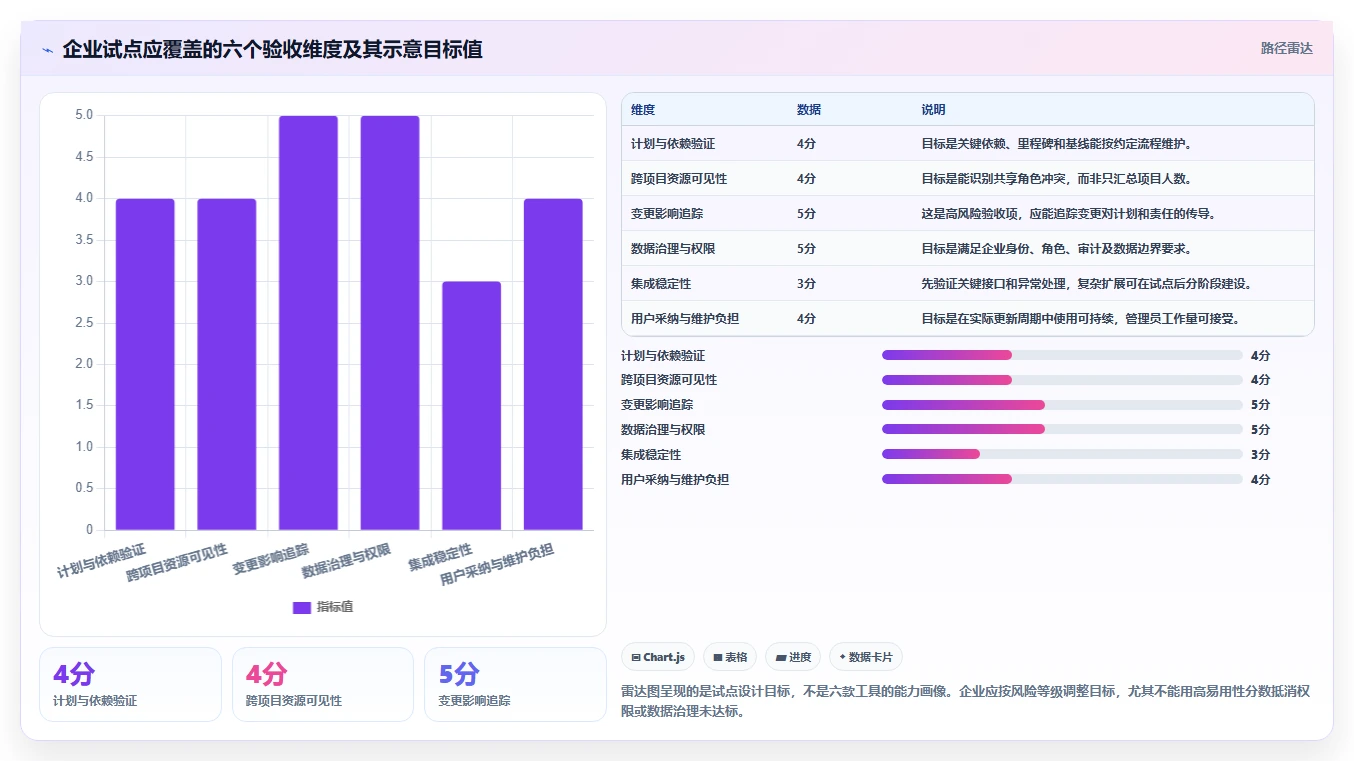Screen dimensions: 1354x761
Task: Select the 集成稳定性 table row cell
Action: click(x=661, y=284)
